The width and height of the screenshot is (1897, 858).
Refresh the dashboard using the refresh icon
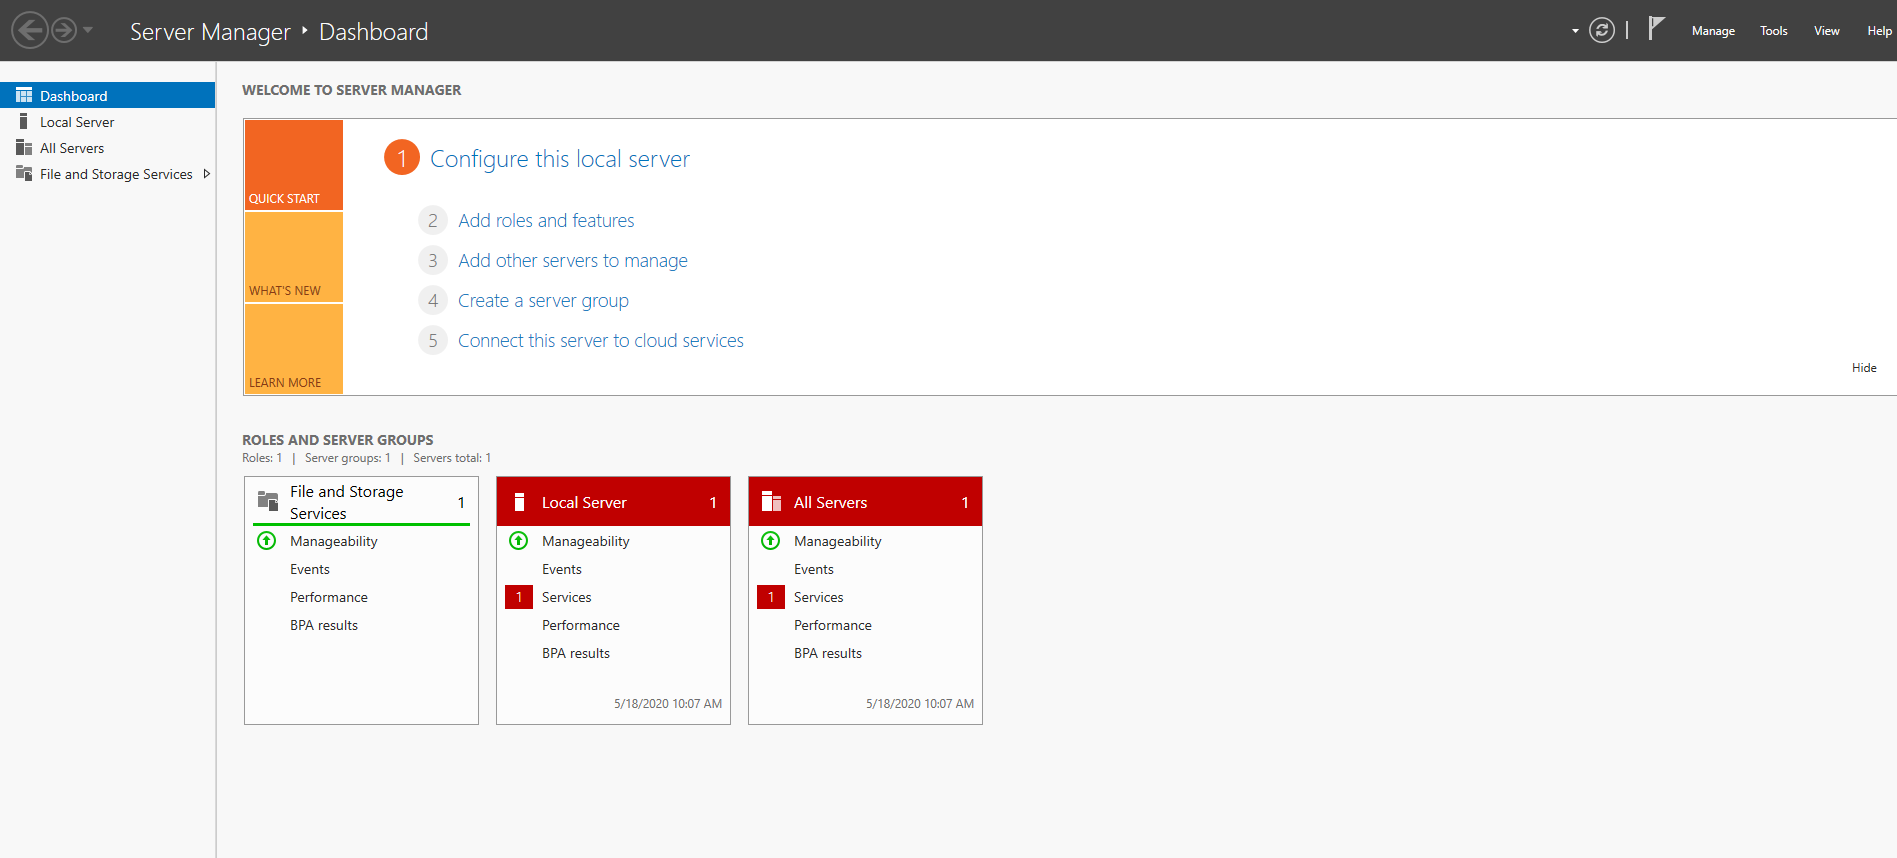[1601, 31]
